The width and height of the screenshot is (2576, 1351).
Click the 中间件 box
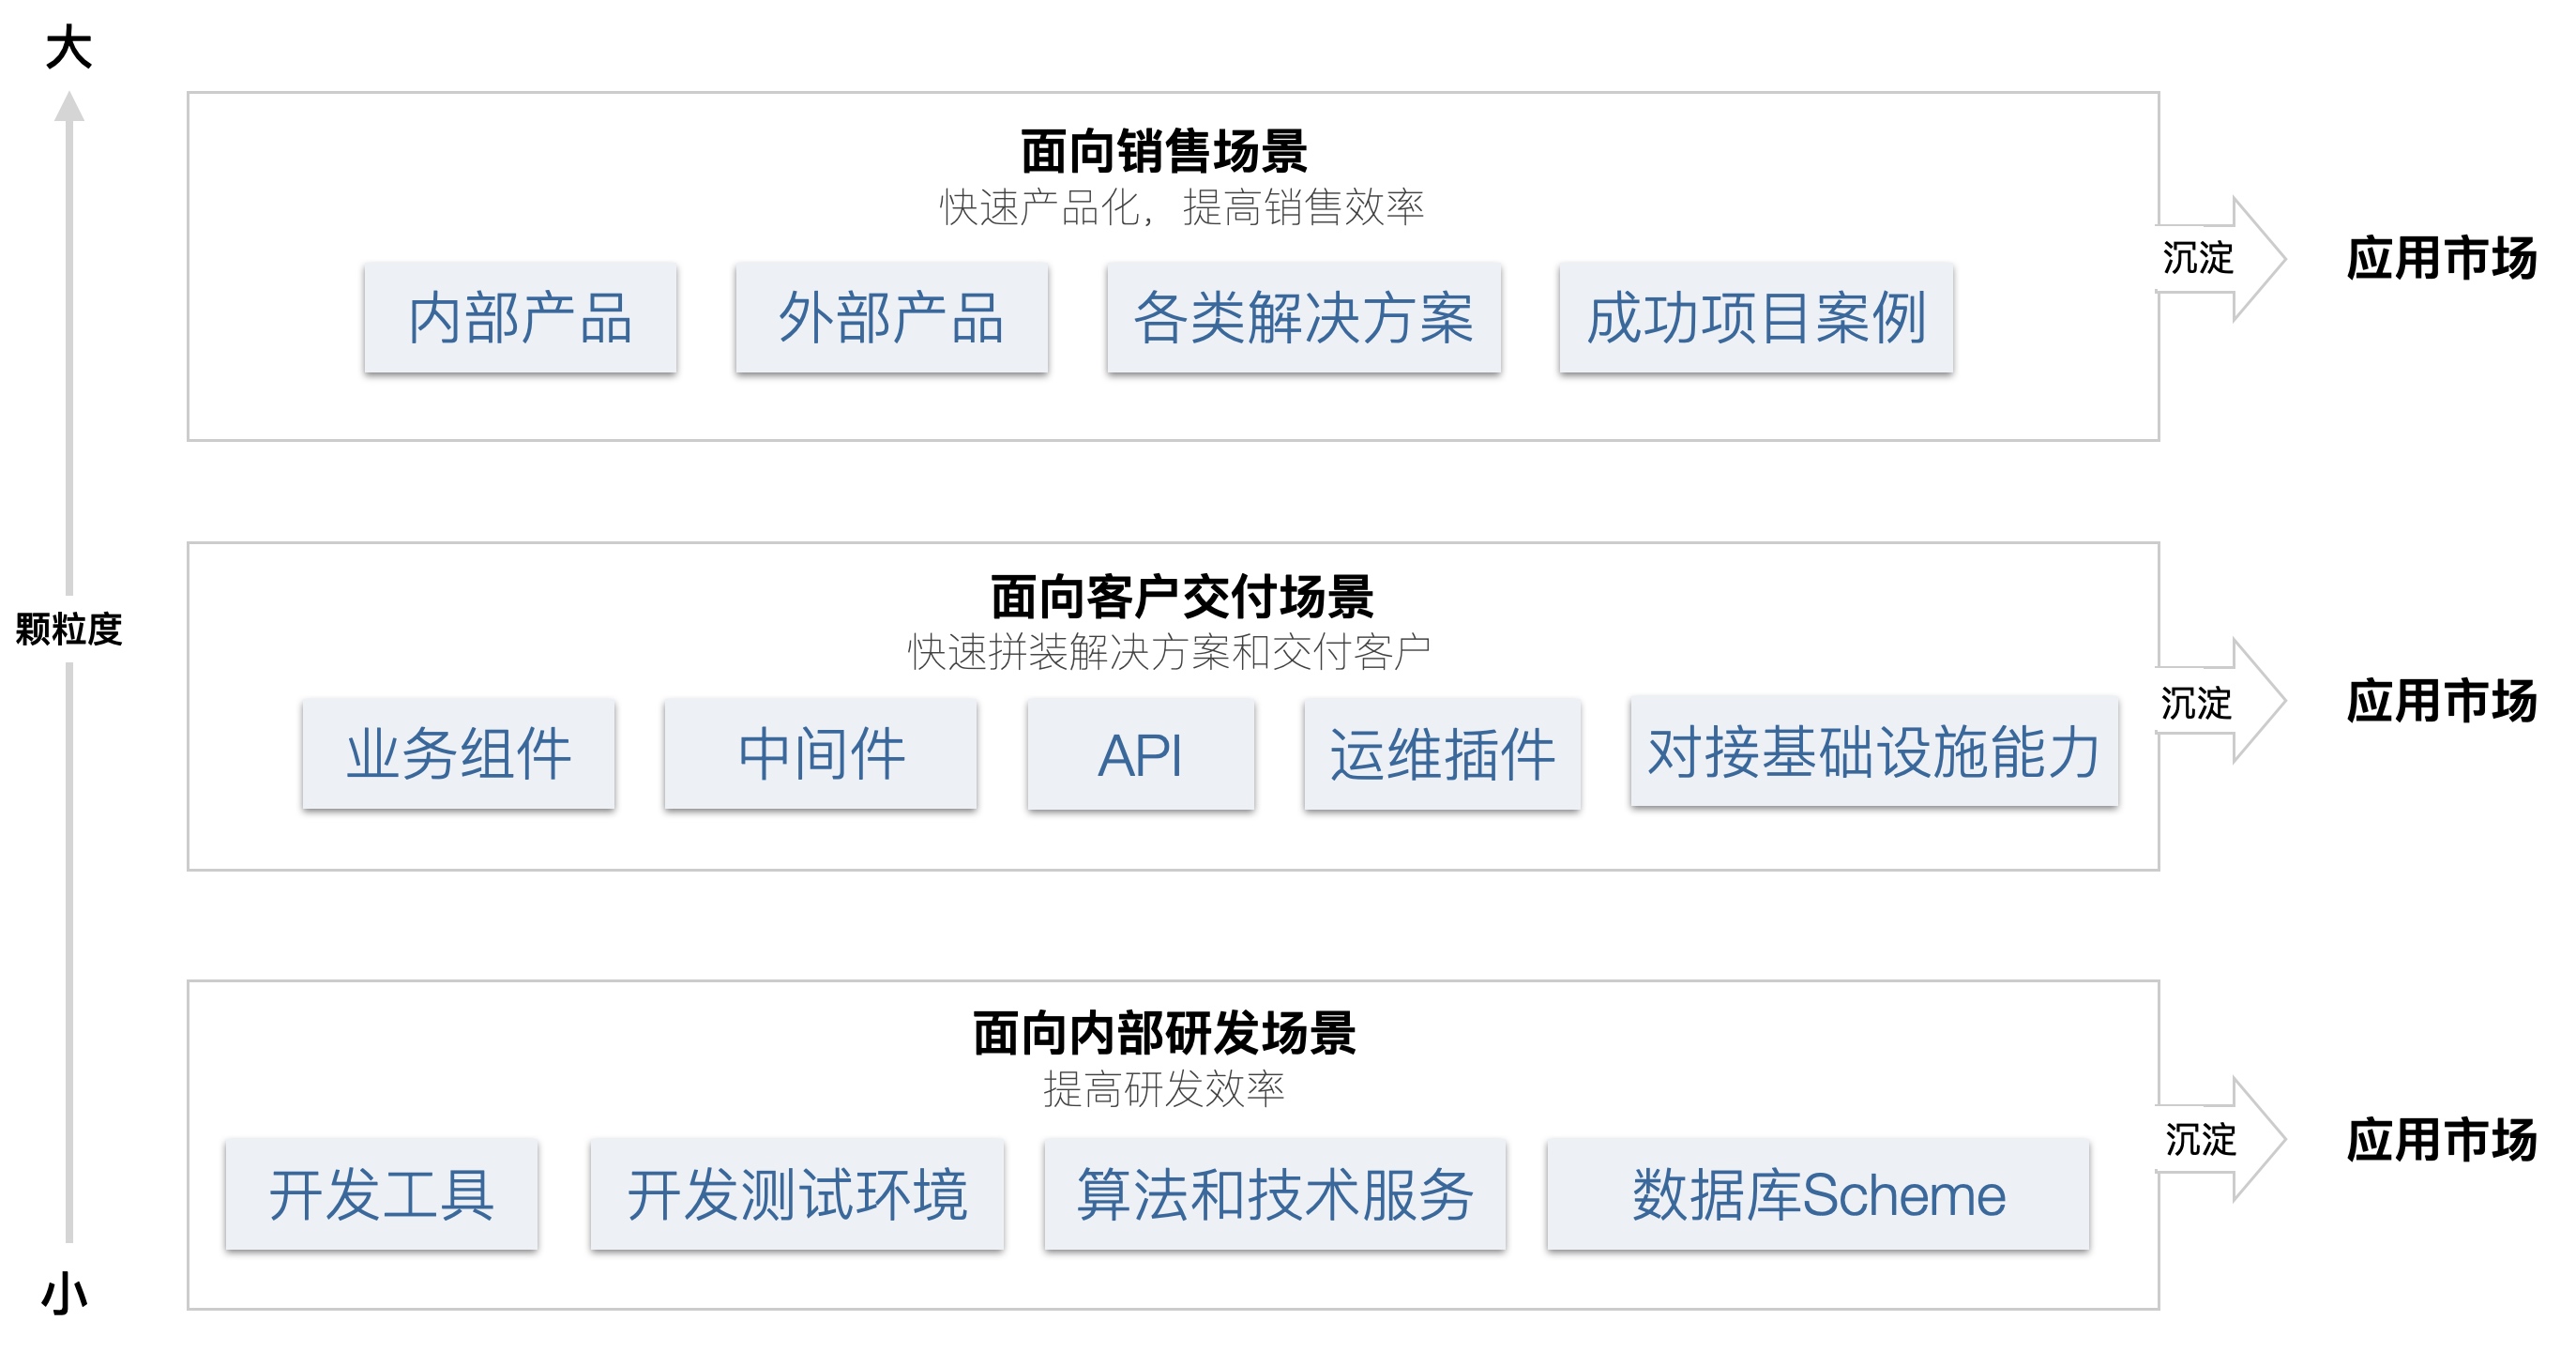coord(820,753)
